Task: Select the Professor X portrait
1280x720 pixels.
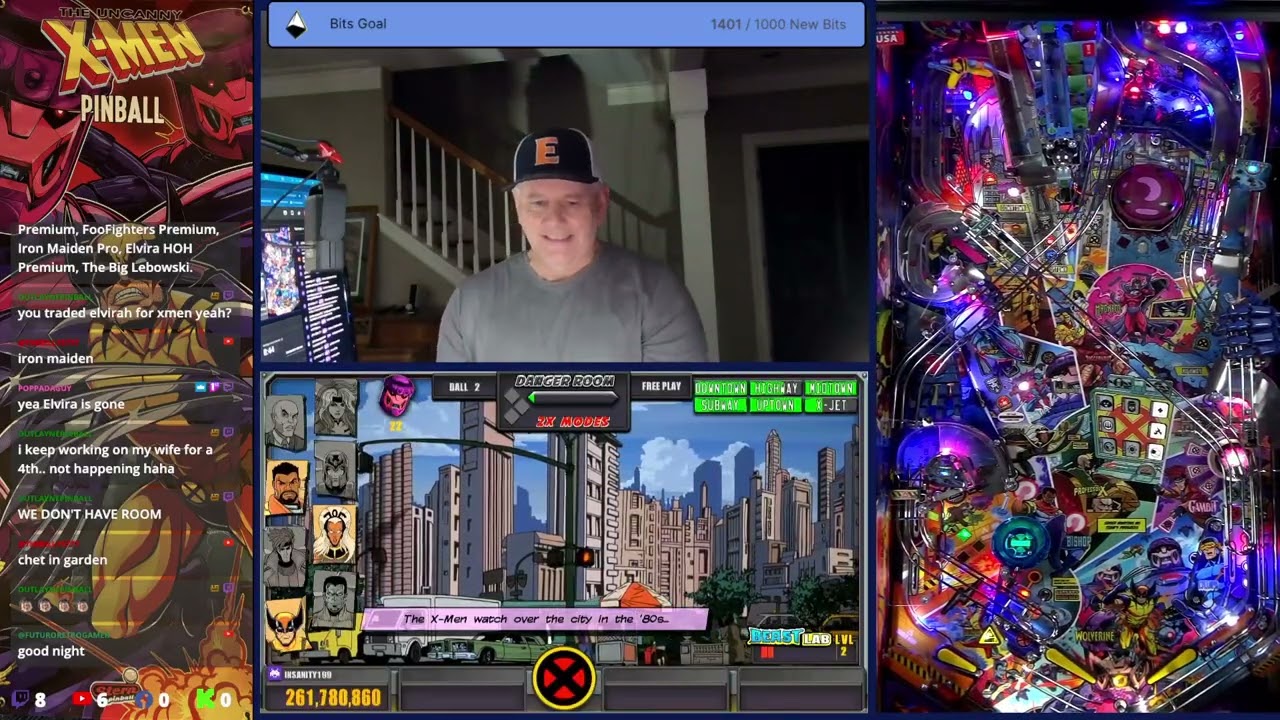Action: (x=285, y=424)
